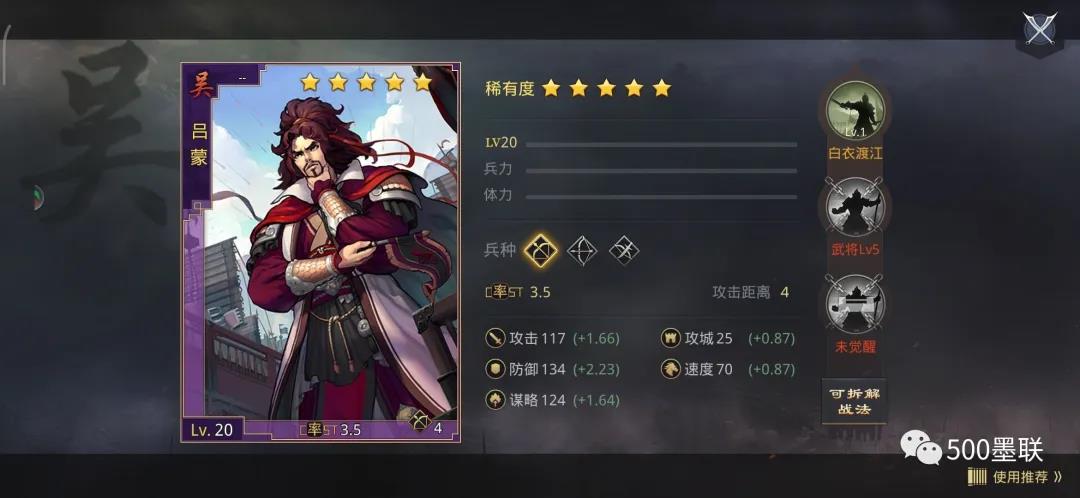This screenshot has height=498, width=1080.
Task: Click the 兵力 troop strength bar
Action: point(661,170)
